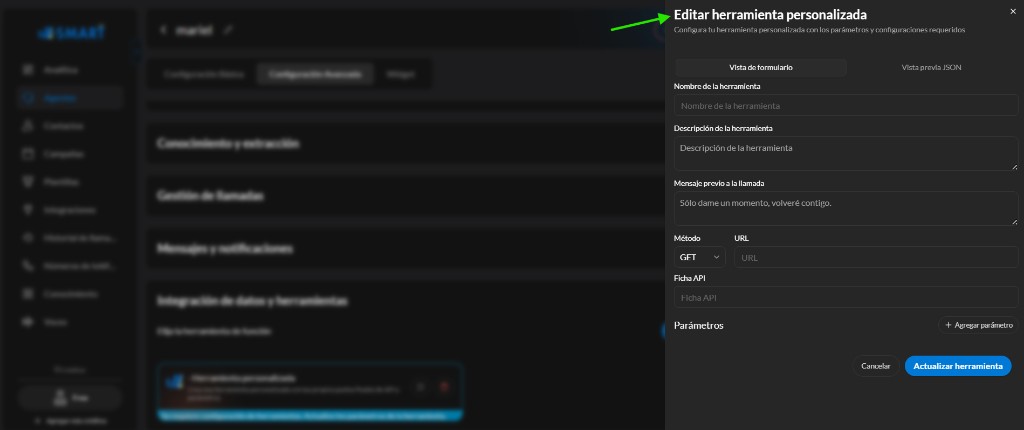1024x430 pixels.
Task: Open Campañas in the sidebar
Action: coord(70,154)
